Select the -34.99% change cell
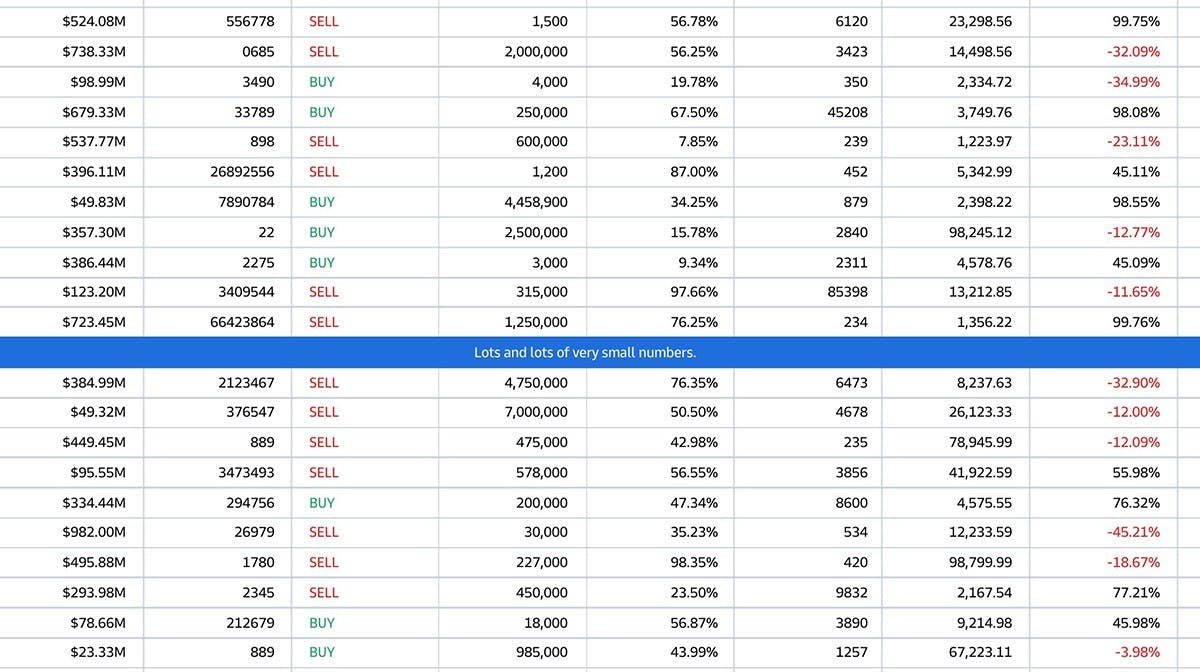Image resolution: width=1200 pixels, height=672 pixels. pos(1133,82)
